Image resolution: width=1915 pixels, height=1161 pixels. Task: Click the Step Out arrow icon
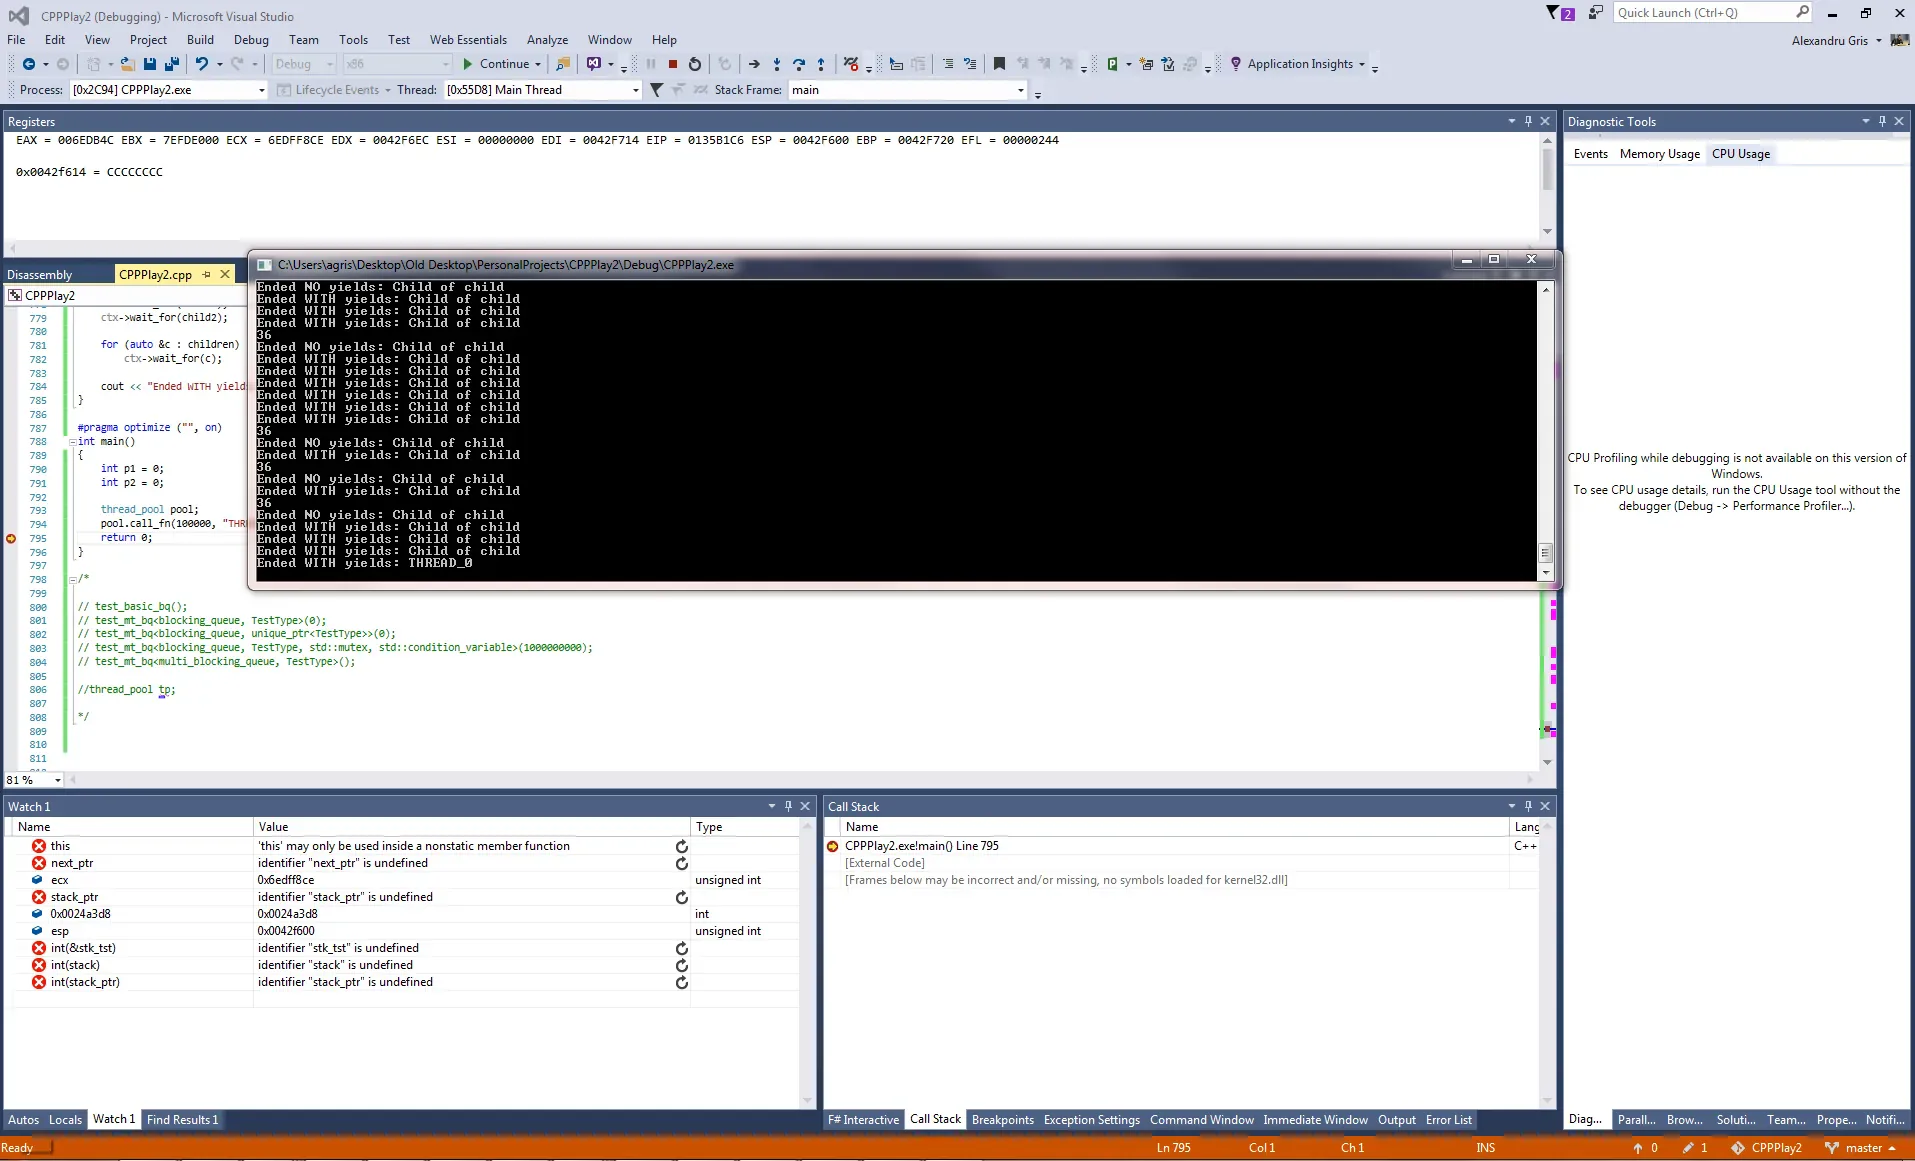click(821, 64)
